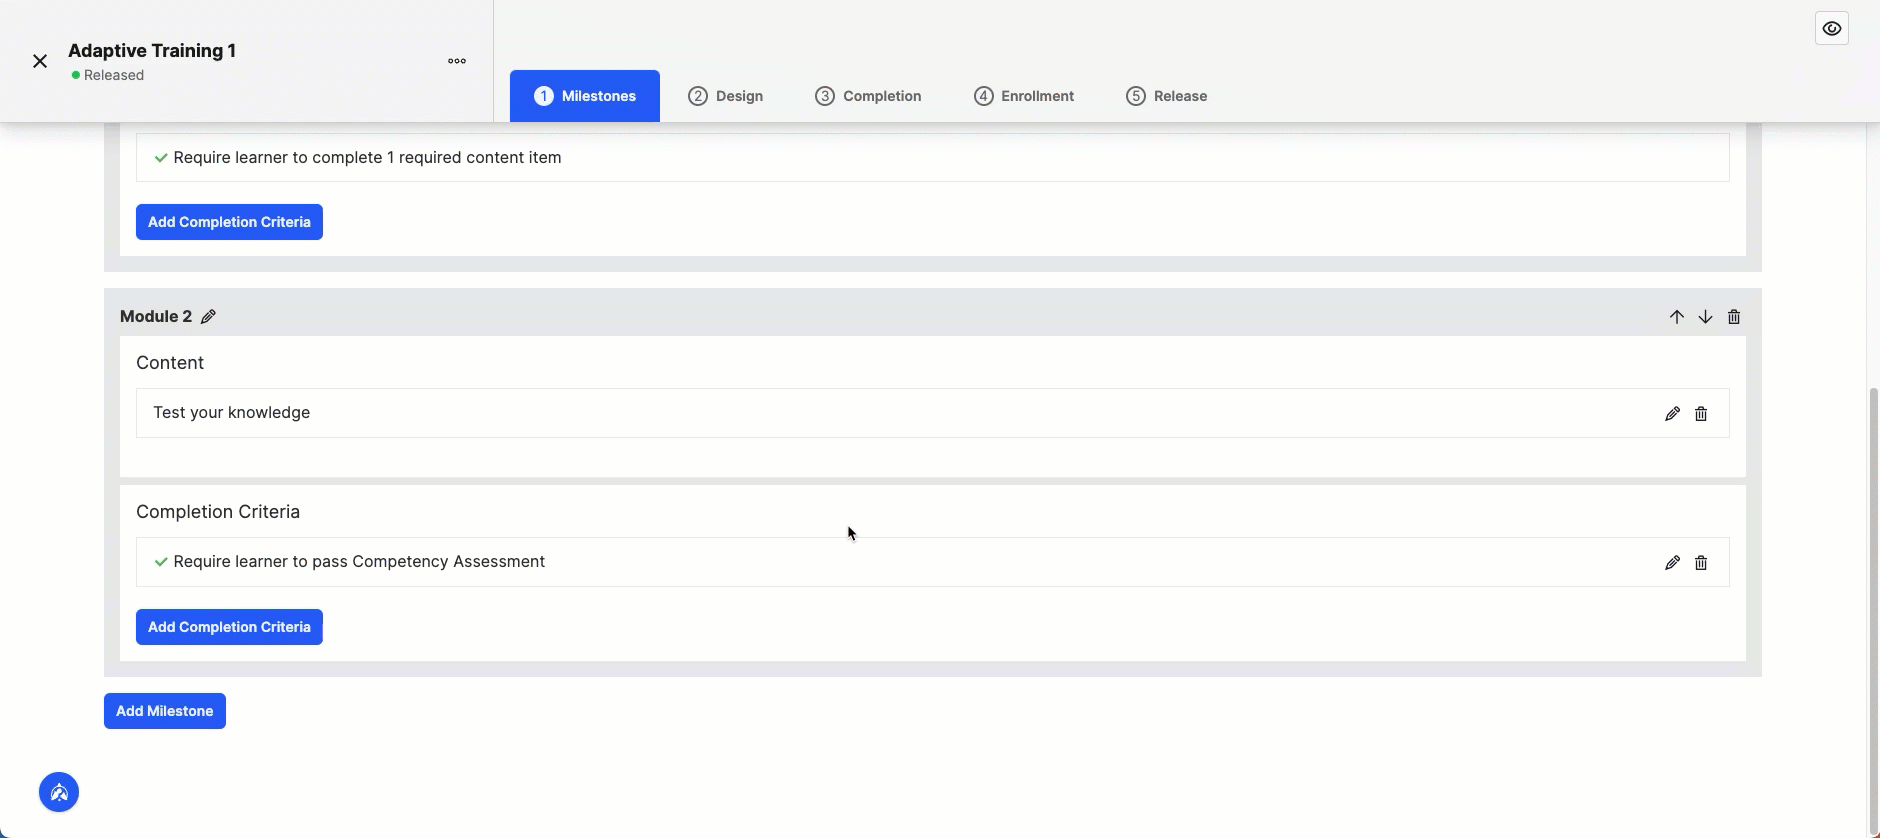
Task: Add Completion Criteria to Module 2
Action: click(x=229, y=627)
